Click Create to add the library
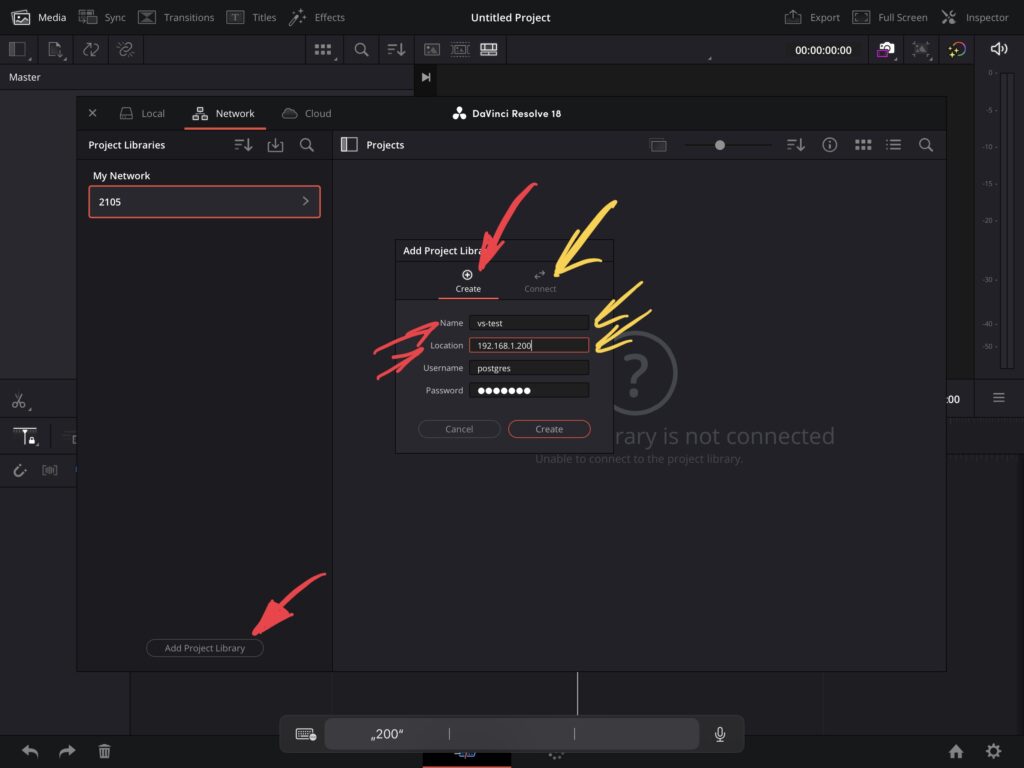 (549, 429)
